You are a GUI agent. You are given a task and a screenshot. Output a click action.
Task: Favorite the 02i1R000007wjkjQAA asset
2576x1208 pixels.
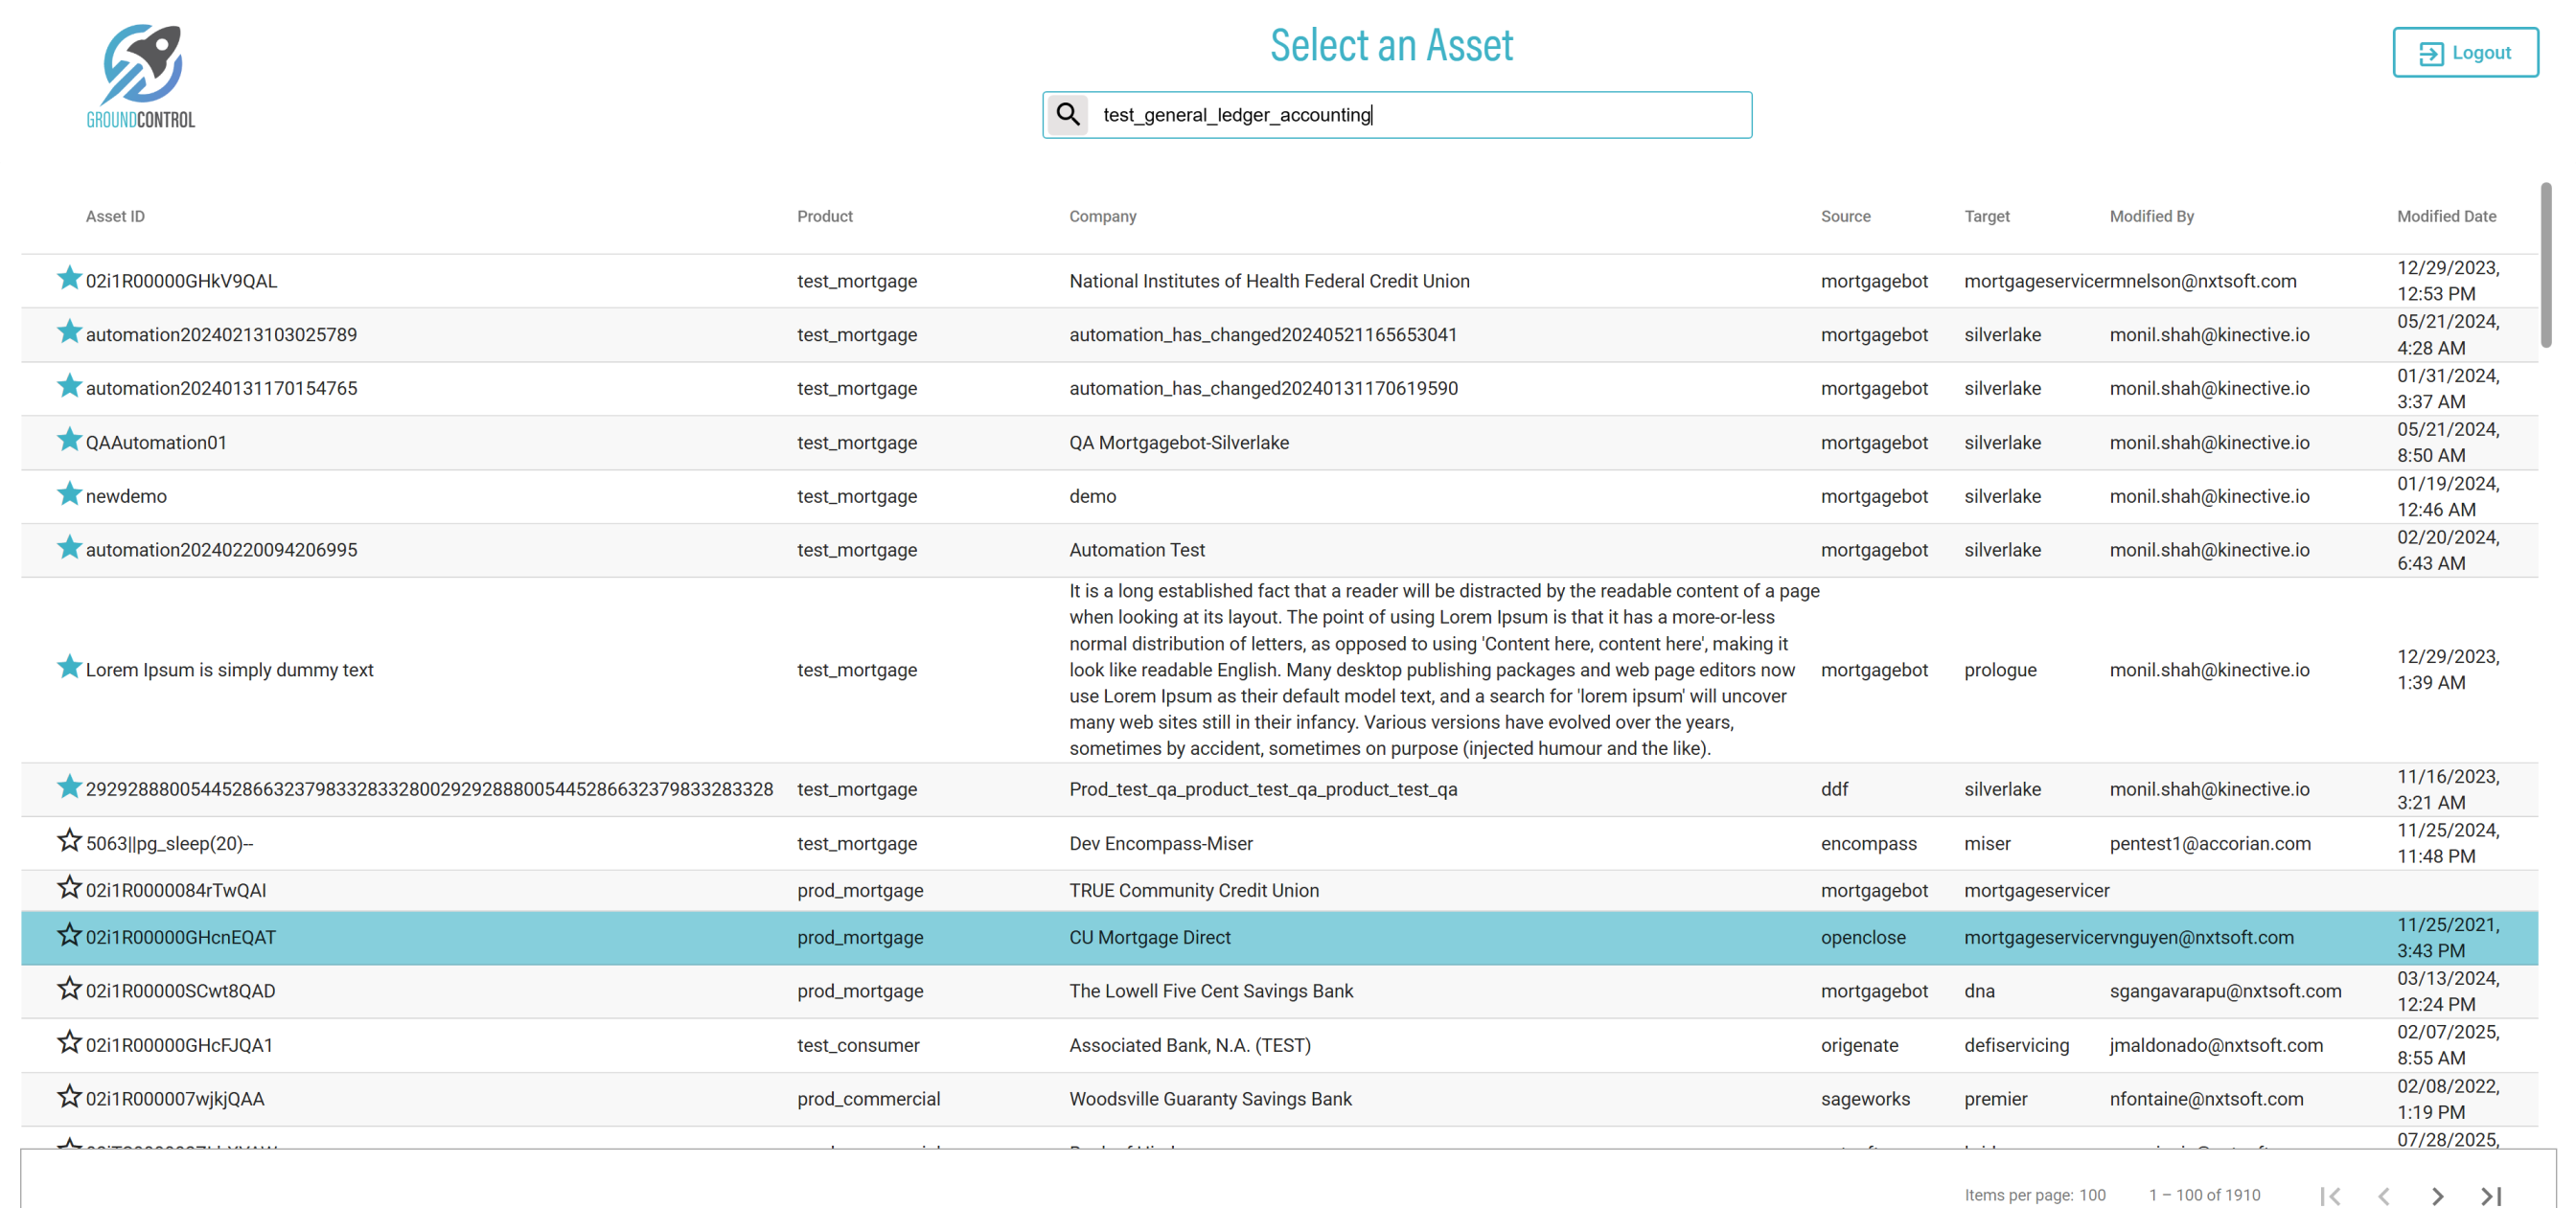[x=69, y=1097]
